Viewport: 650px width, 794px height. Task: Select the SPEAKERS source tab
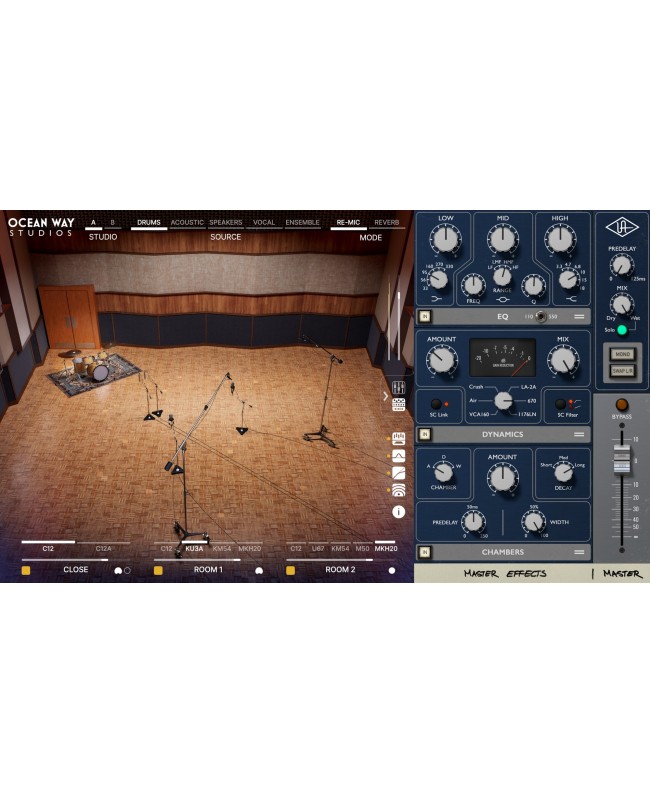tap(226, 223)
